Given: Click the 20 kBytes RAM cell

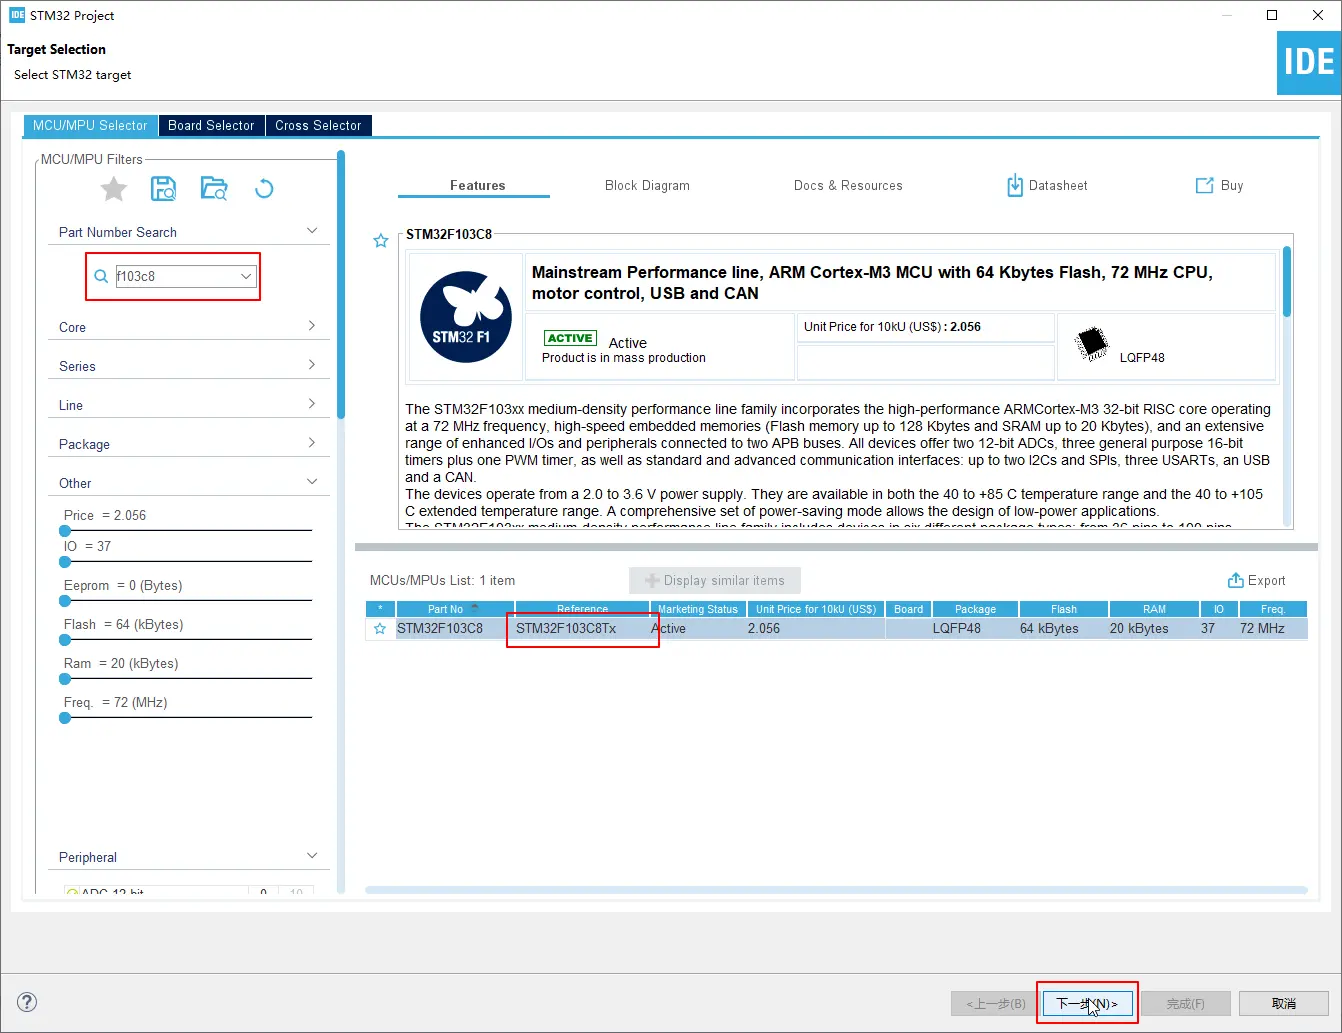Looking at the screenshot, I should click(1154, 629).
